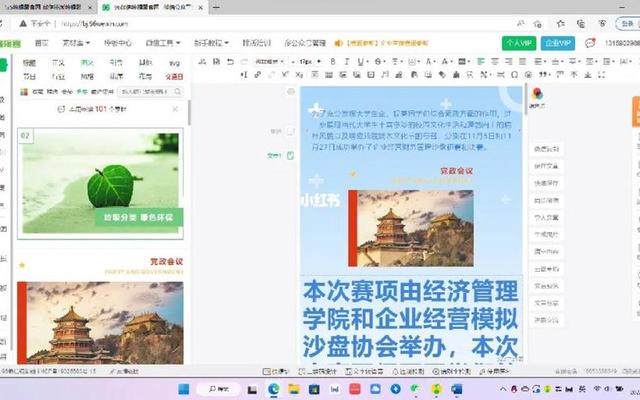
Task: Select the green leaf 02 template thumbnail
Action: pyautogui.click(x=100, y=183)
